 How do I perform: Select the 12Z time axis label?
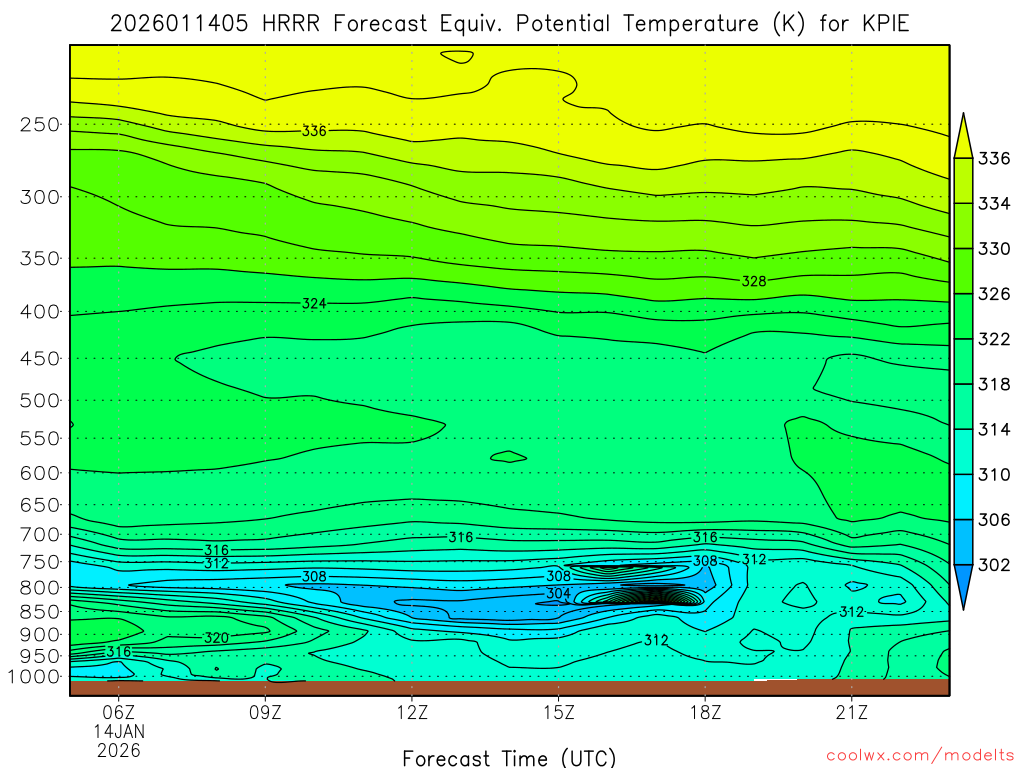point(412,712)
